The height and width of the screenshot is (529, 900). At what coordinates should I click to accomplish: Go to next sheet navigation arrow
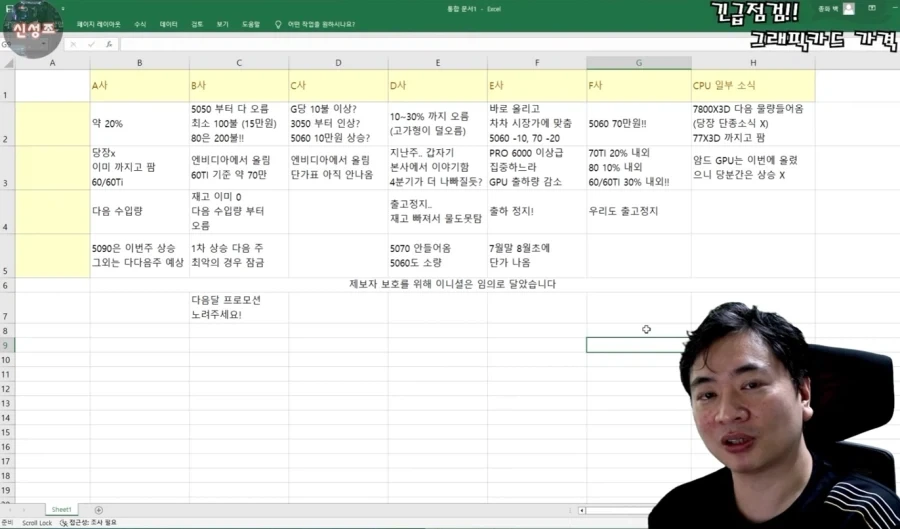(x=24, y=510)
